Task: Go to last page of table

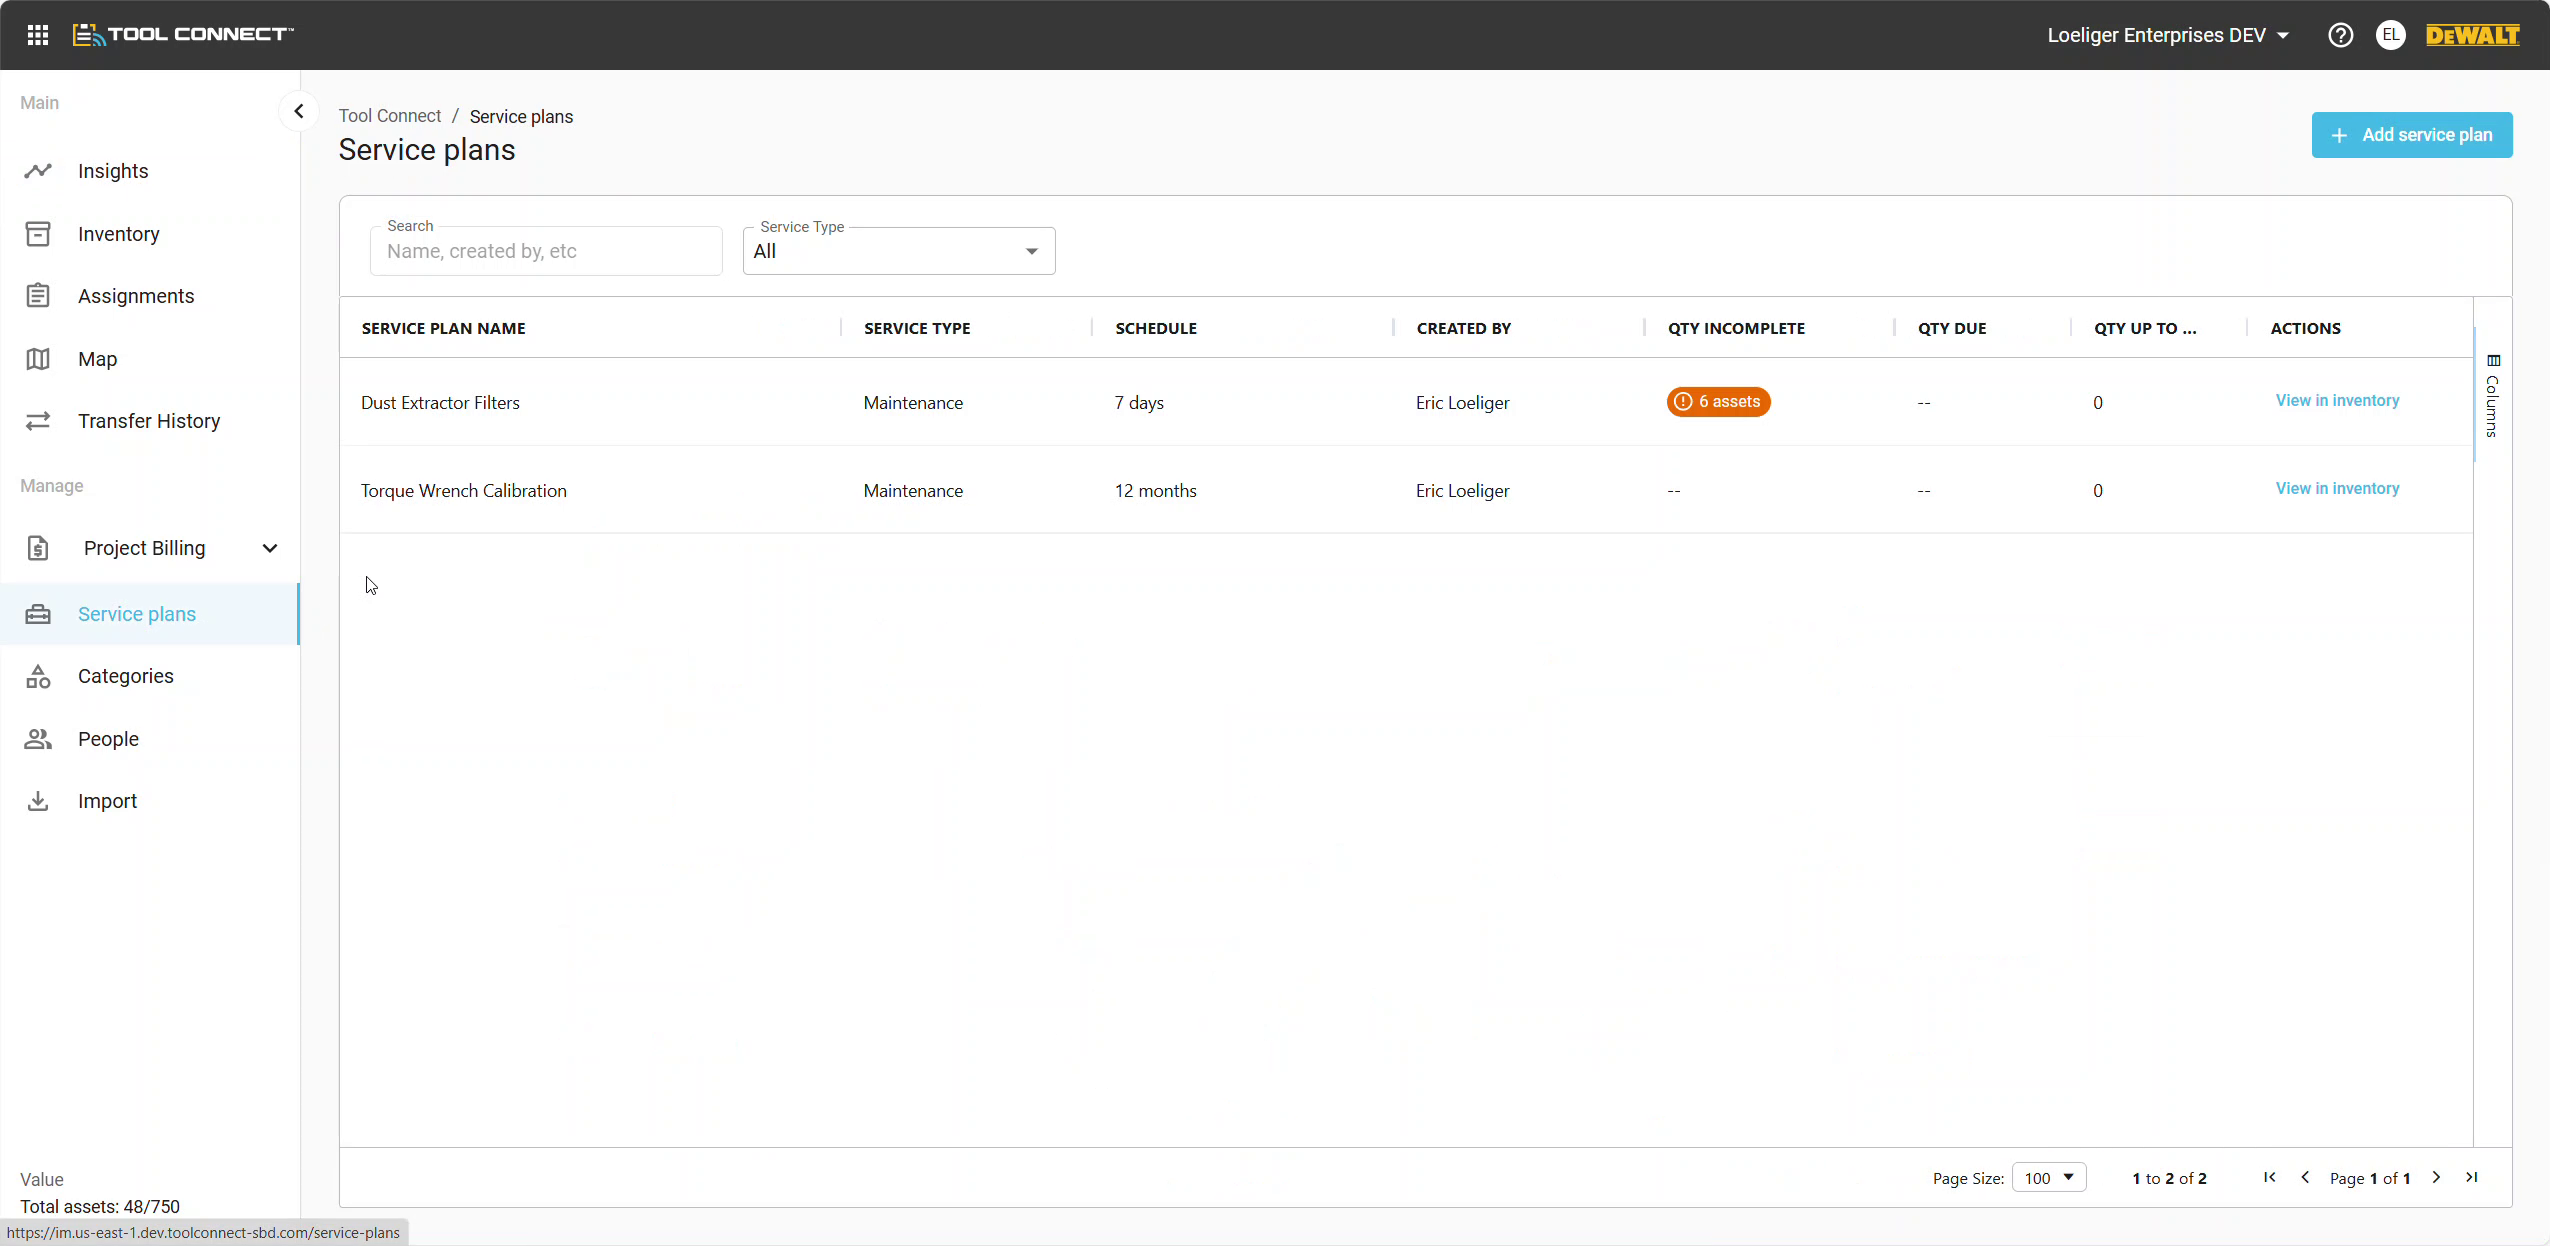Action: click(x=2472, y=1177)
